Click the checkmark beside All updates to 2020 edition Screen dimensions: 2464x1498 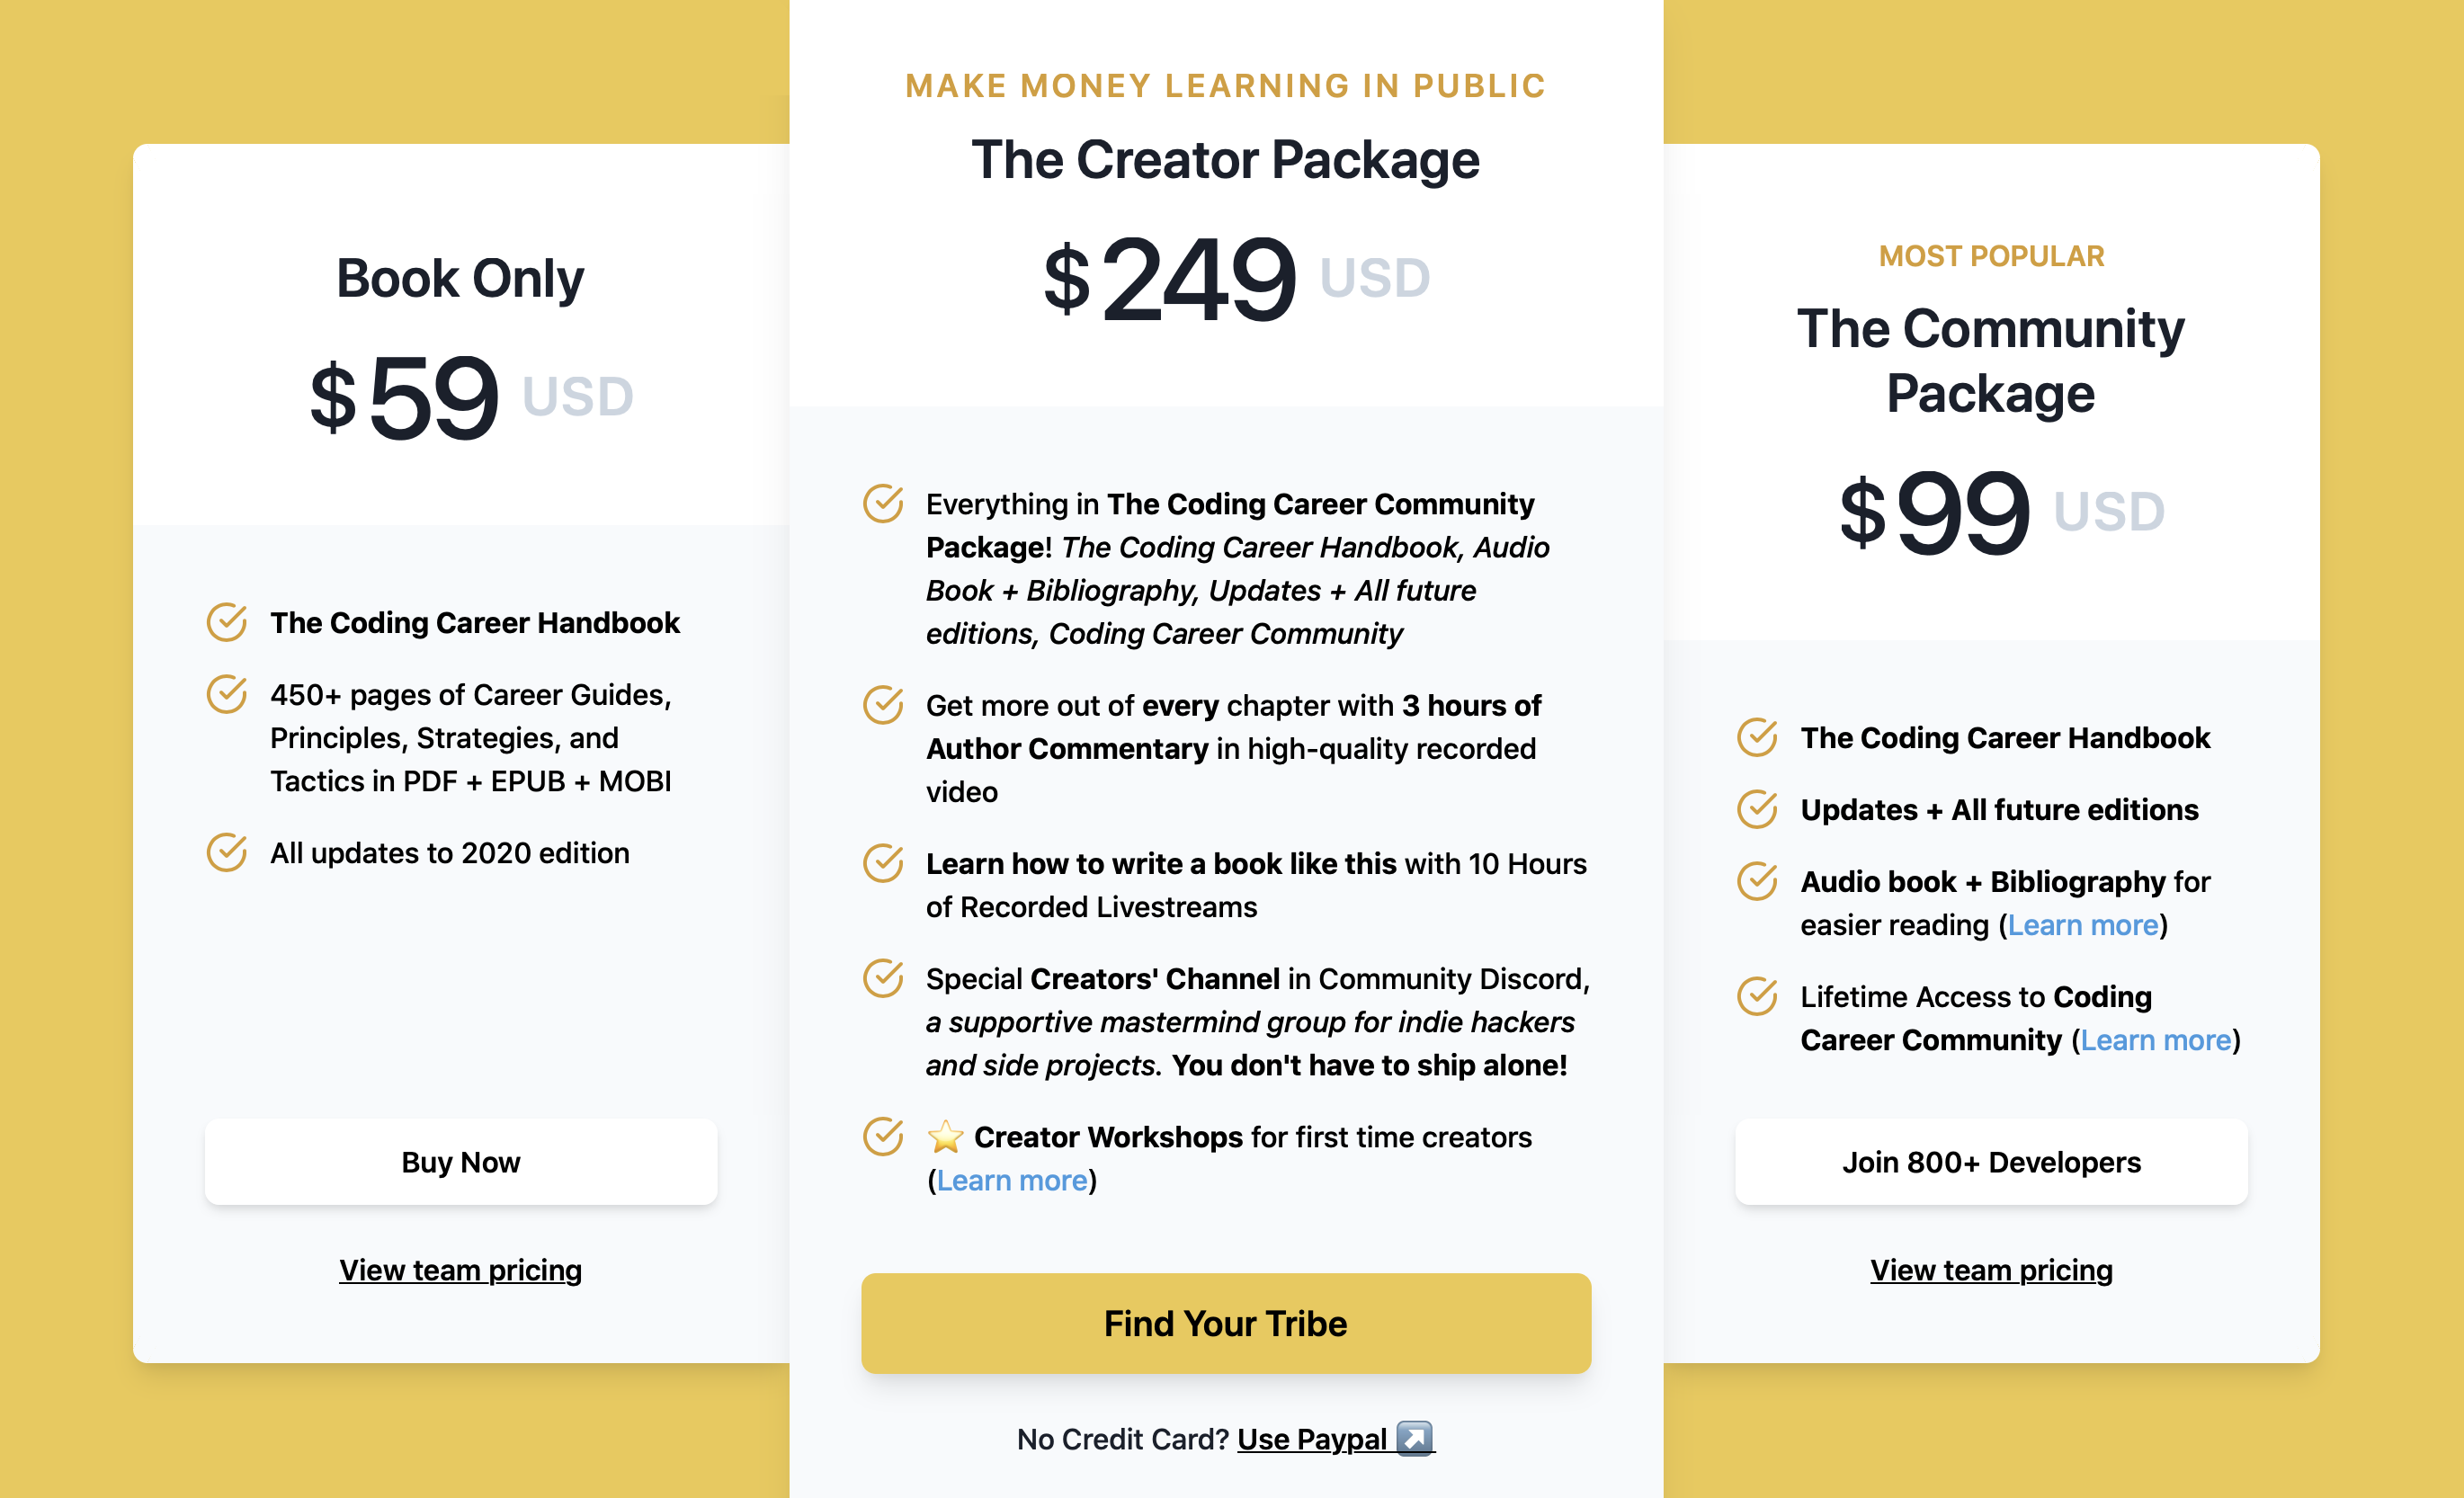click(x=228, y=851)
